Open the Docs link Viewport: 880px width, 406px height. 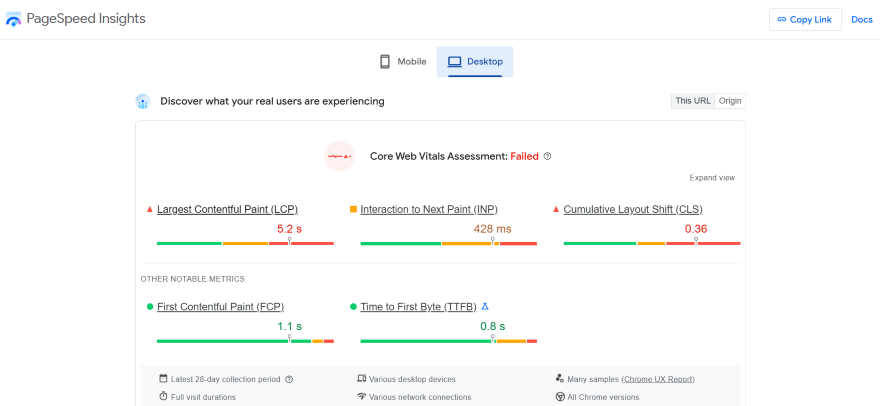pos(861,20)
